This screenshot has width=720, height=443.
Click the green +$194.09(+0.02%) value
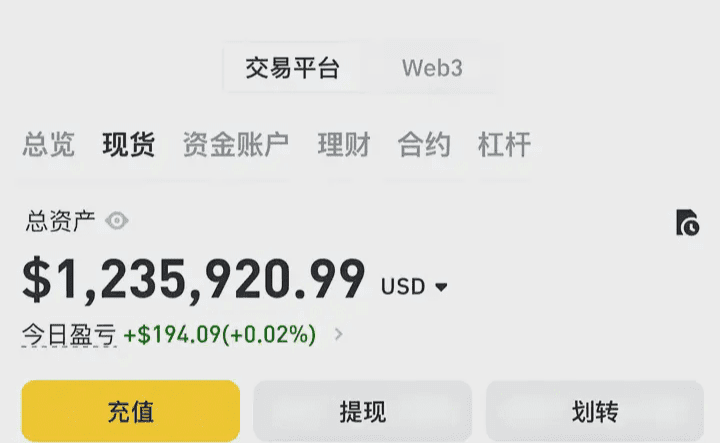click(x=220, y=334)
